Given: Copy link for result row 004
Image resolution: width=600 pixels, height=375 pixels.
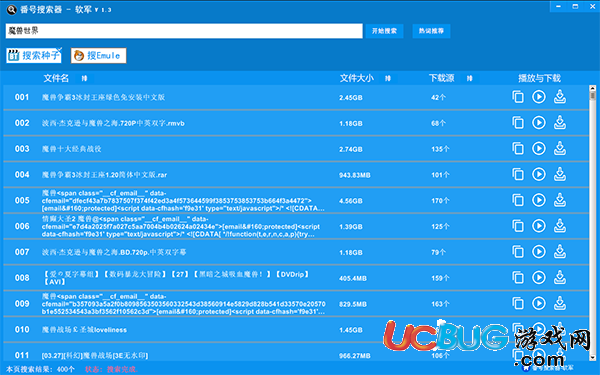Looking at the screenshot, I should click(x=518, y=174).
